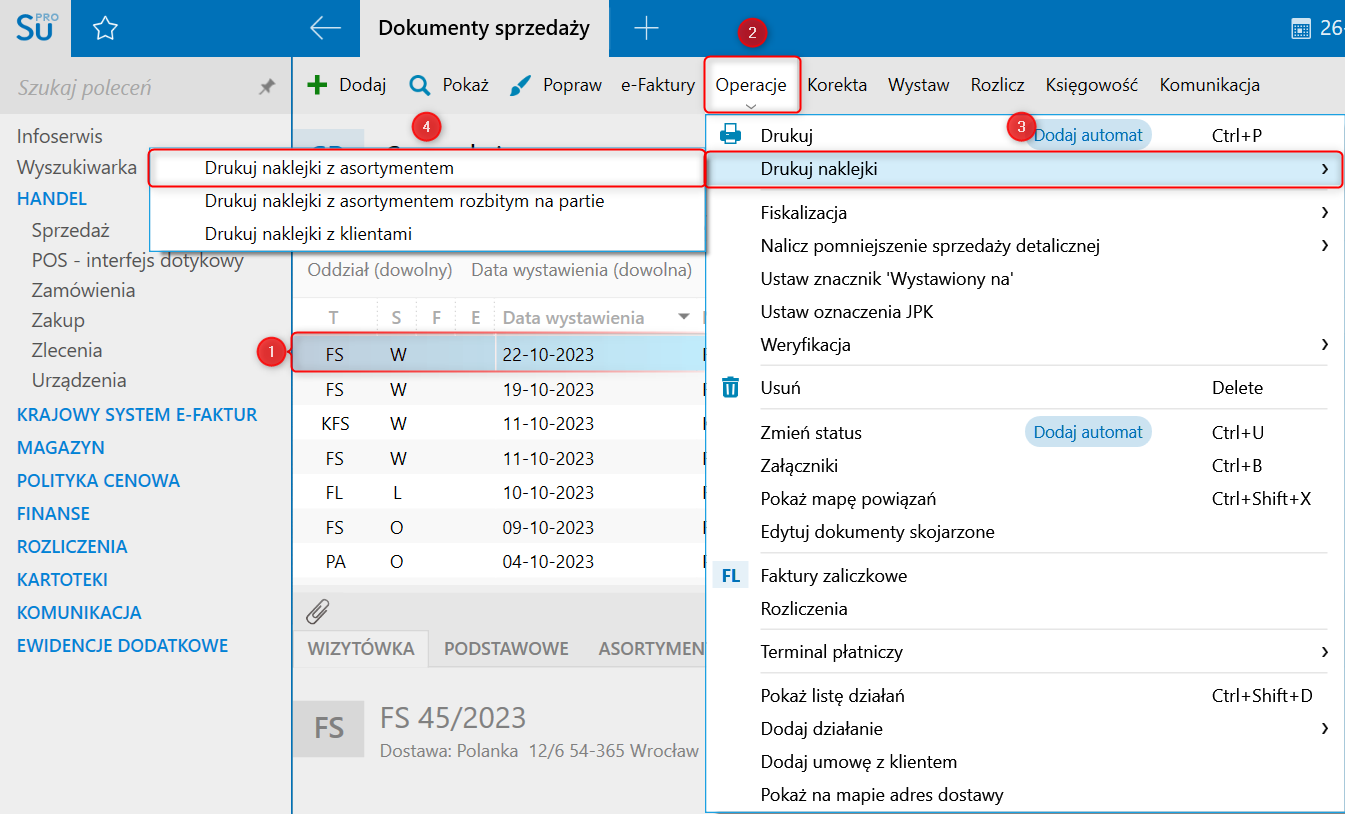Open POS - interfejs dotykowy
Screen dimensions: 1345x814
coord(138,260)
